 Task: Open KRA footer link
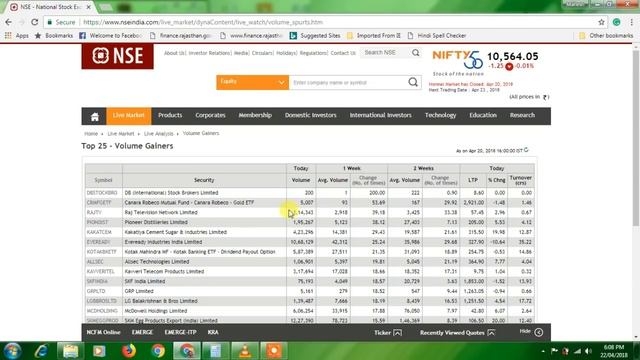pos(213,333)
